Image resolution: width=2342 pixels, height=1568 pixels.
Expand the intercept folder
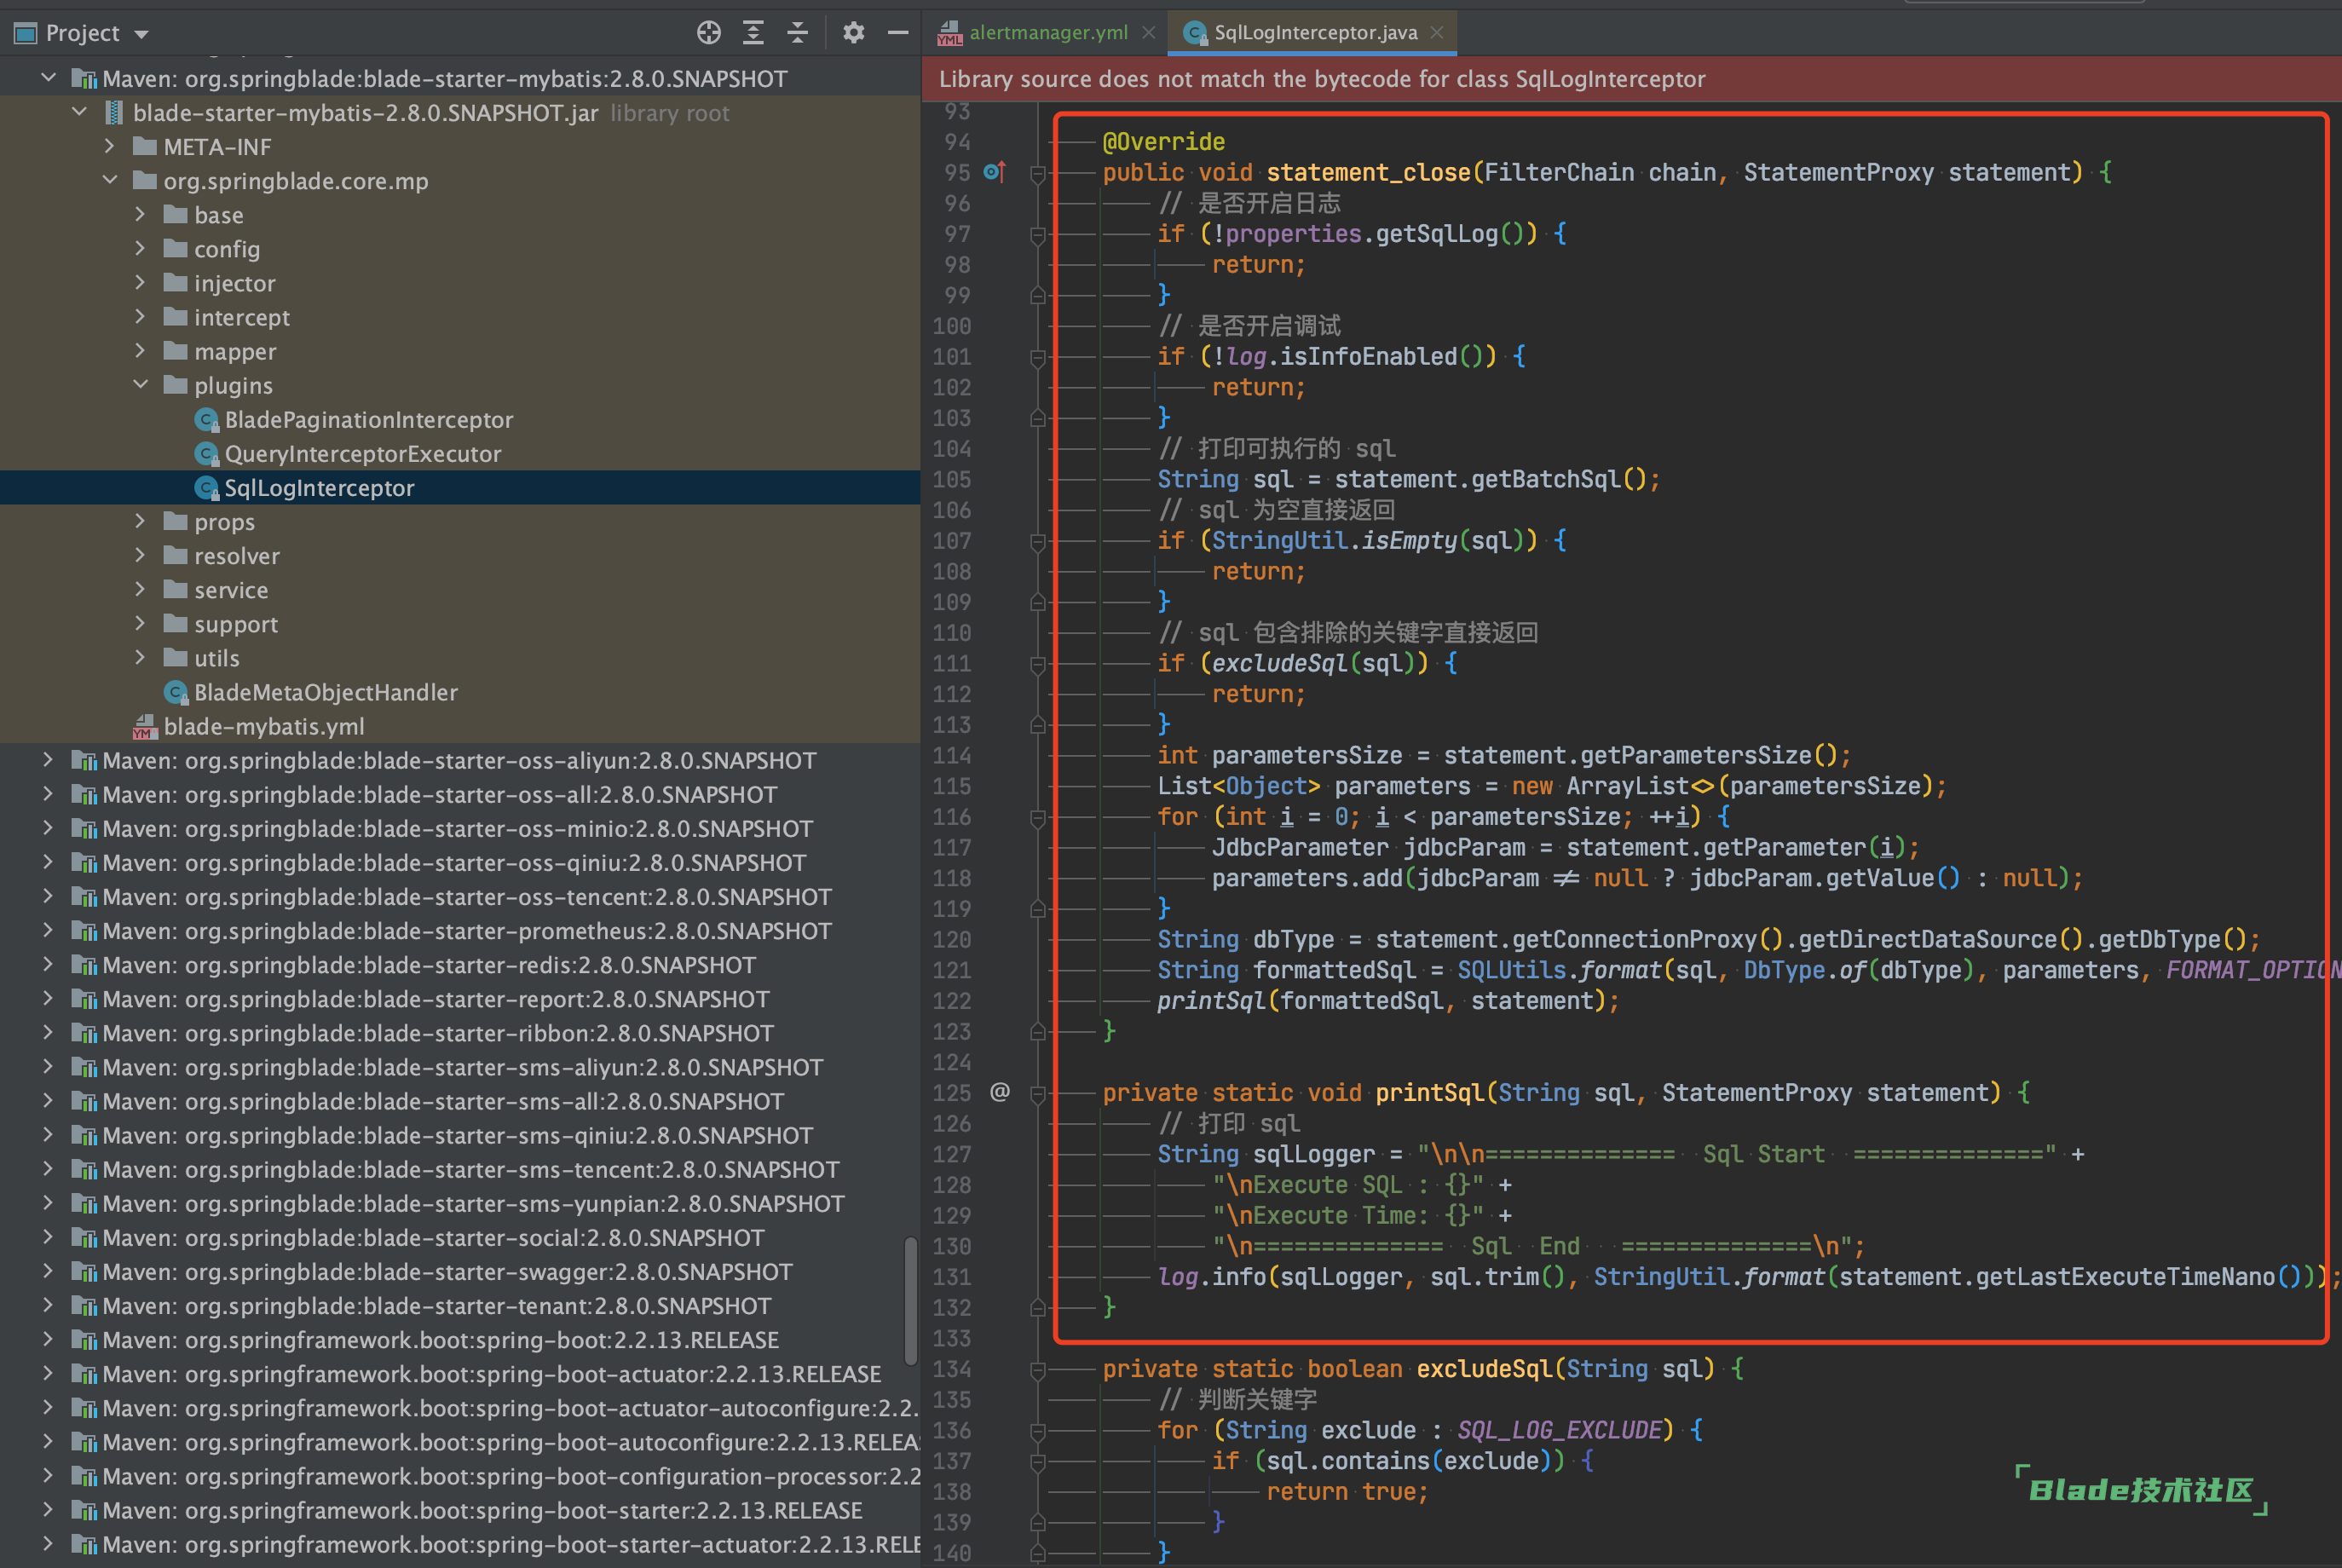coord(140,317)
